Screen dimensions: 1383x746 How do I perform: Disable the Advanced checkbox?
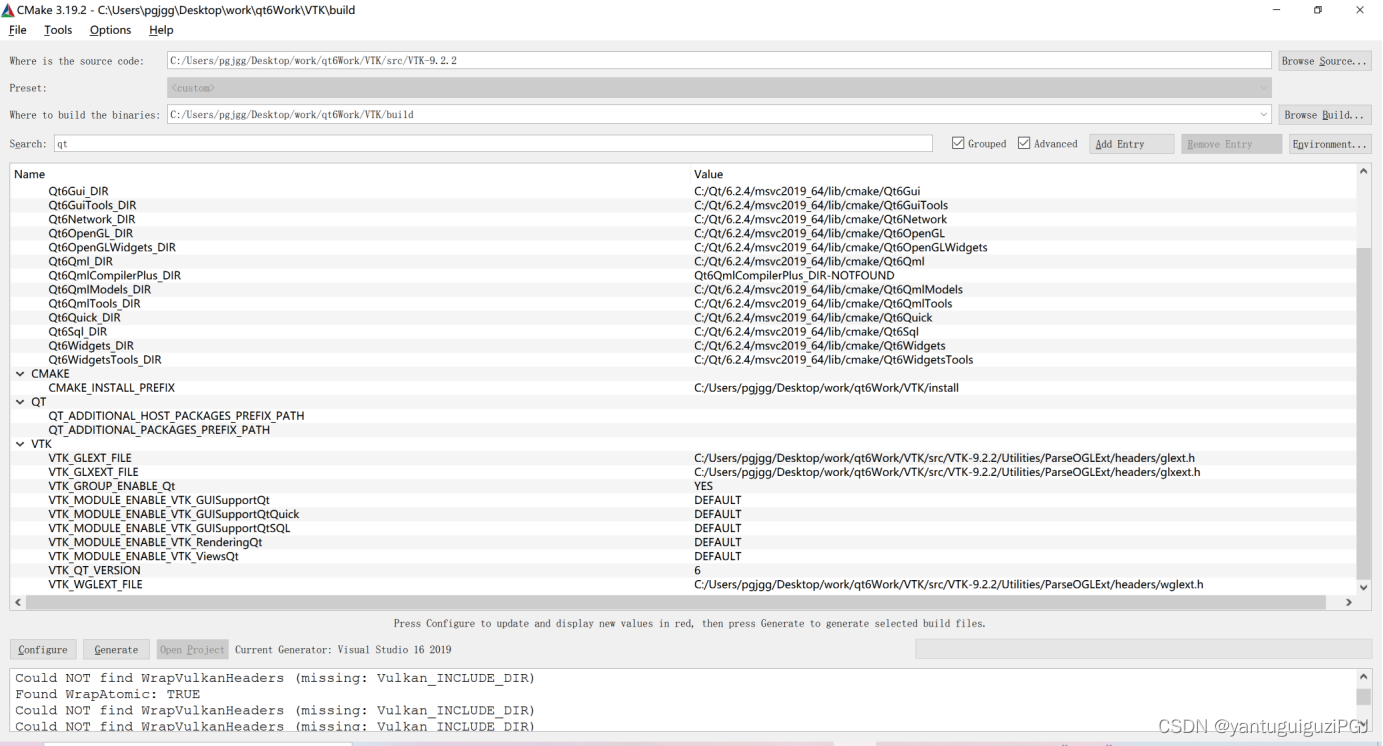[x=1024, y=143]
